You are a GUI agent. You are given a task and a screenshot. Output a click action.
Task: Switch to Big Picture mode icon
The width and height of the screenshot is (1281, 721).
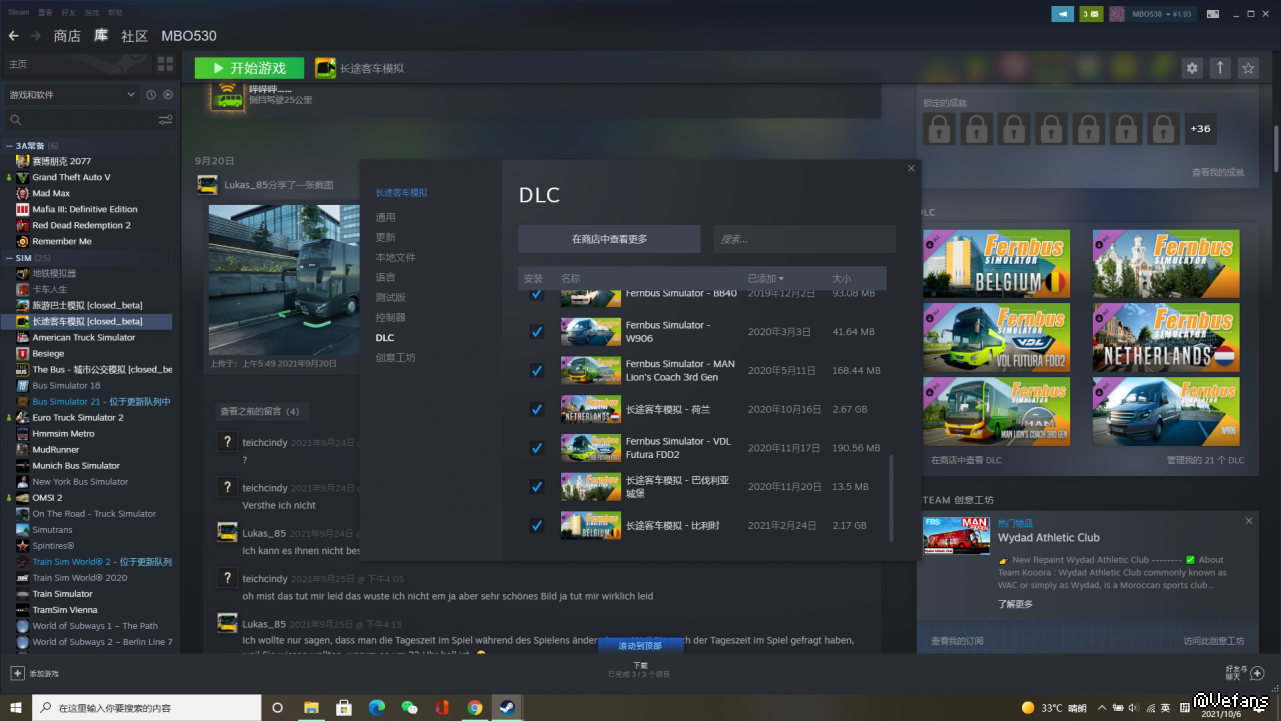click(1213, 14)
